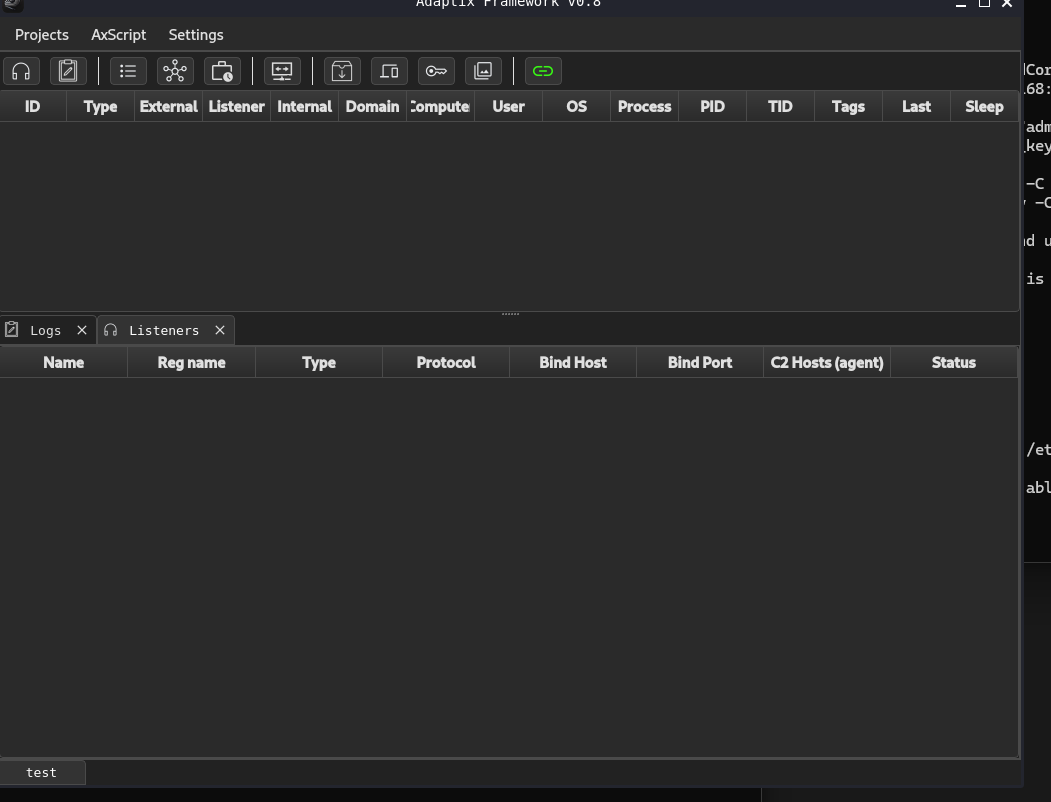The height and width of the screenshot is (802, 1051).
Task: Open the Settings menu
Action: pos(196,35)
